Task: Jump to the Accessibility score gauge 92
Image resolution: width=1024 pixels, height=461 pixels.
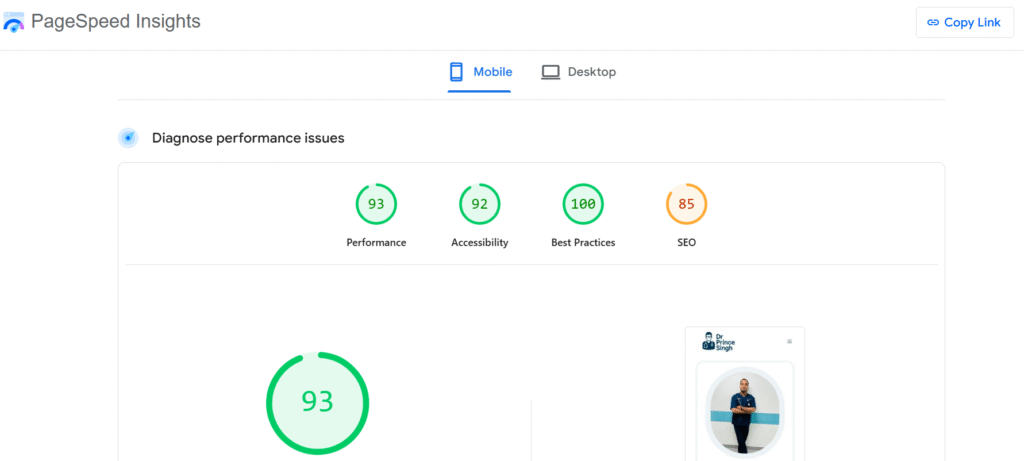Action: [x=479, y=204]
